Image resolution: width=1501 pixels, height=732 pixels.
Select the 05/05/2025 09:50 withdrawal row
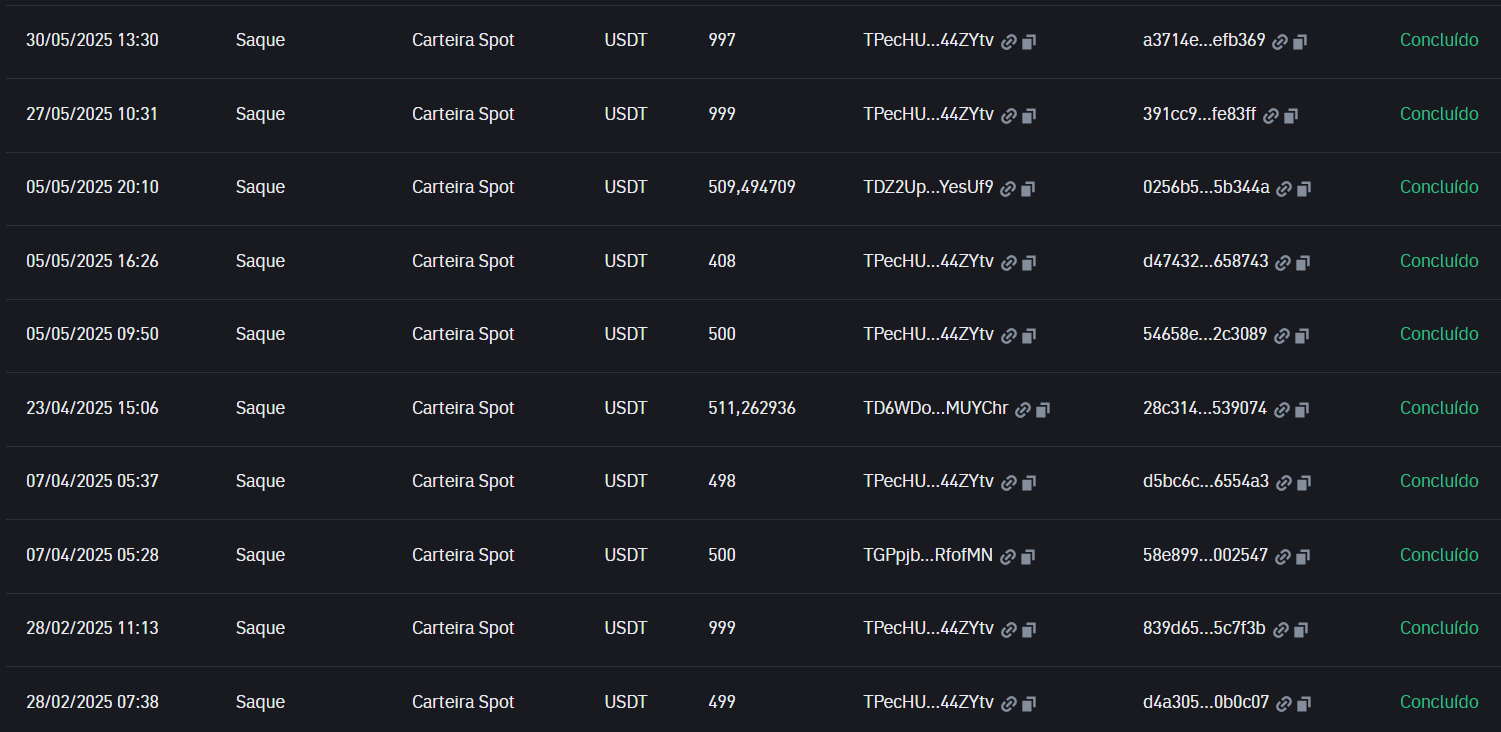pos(750,335)
